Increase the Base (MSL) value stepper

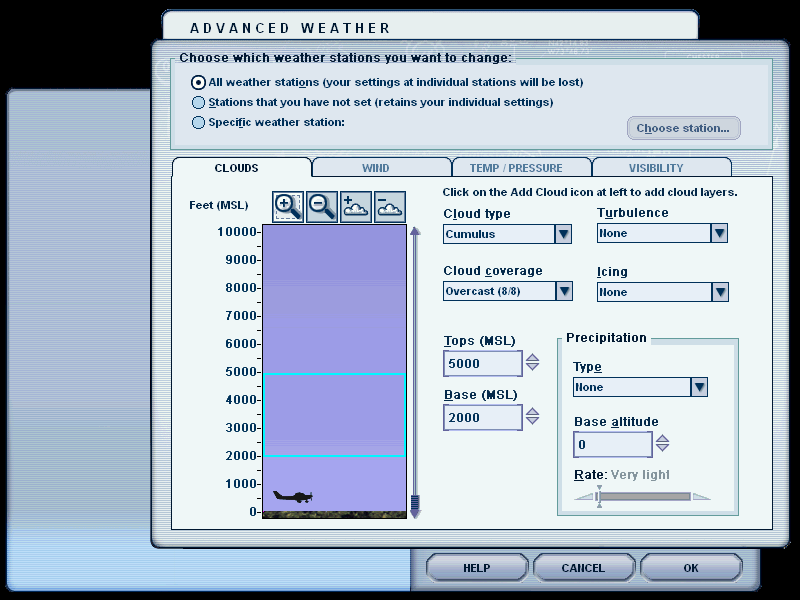click(532, 412)
